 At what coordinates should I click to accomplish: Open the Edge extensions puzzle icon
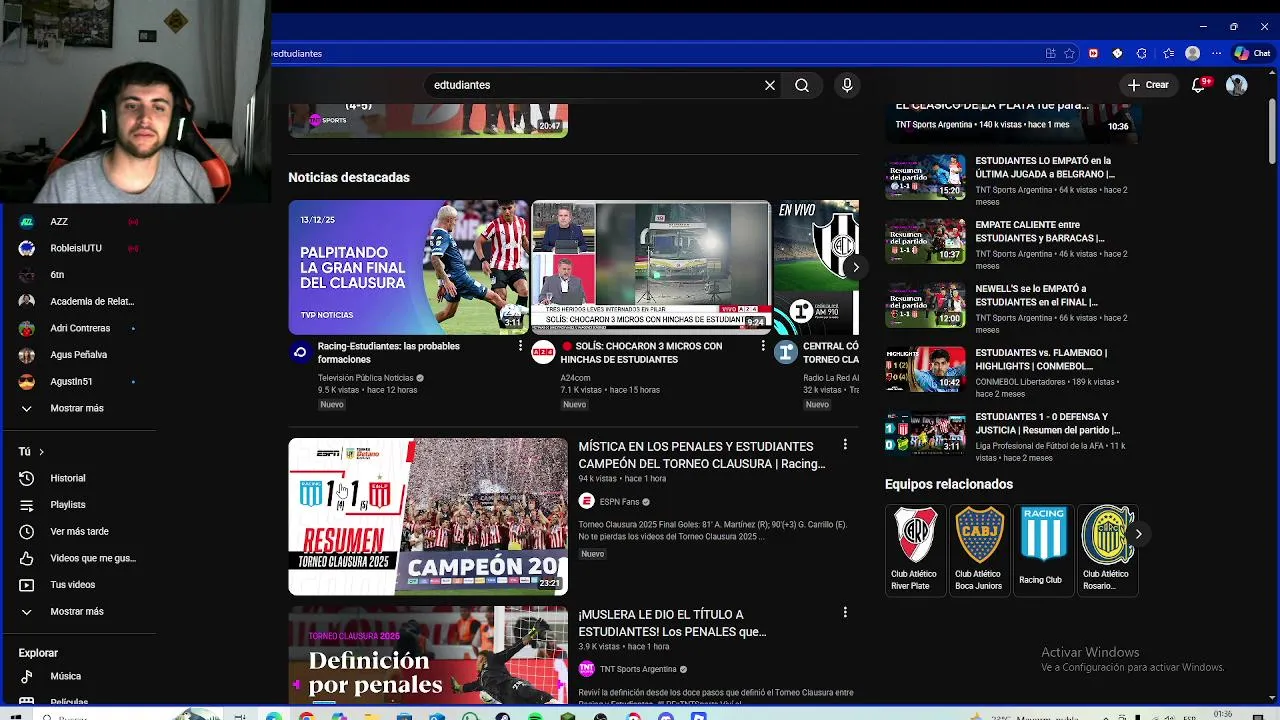[x=1142, y=53]
